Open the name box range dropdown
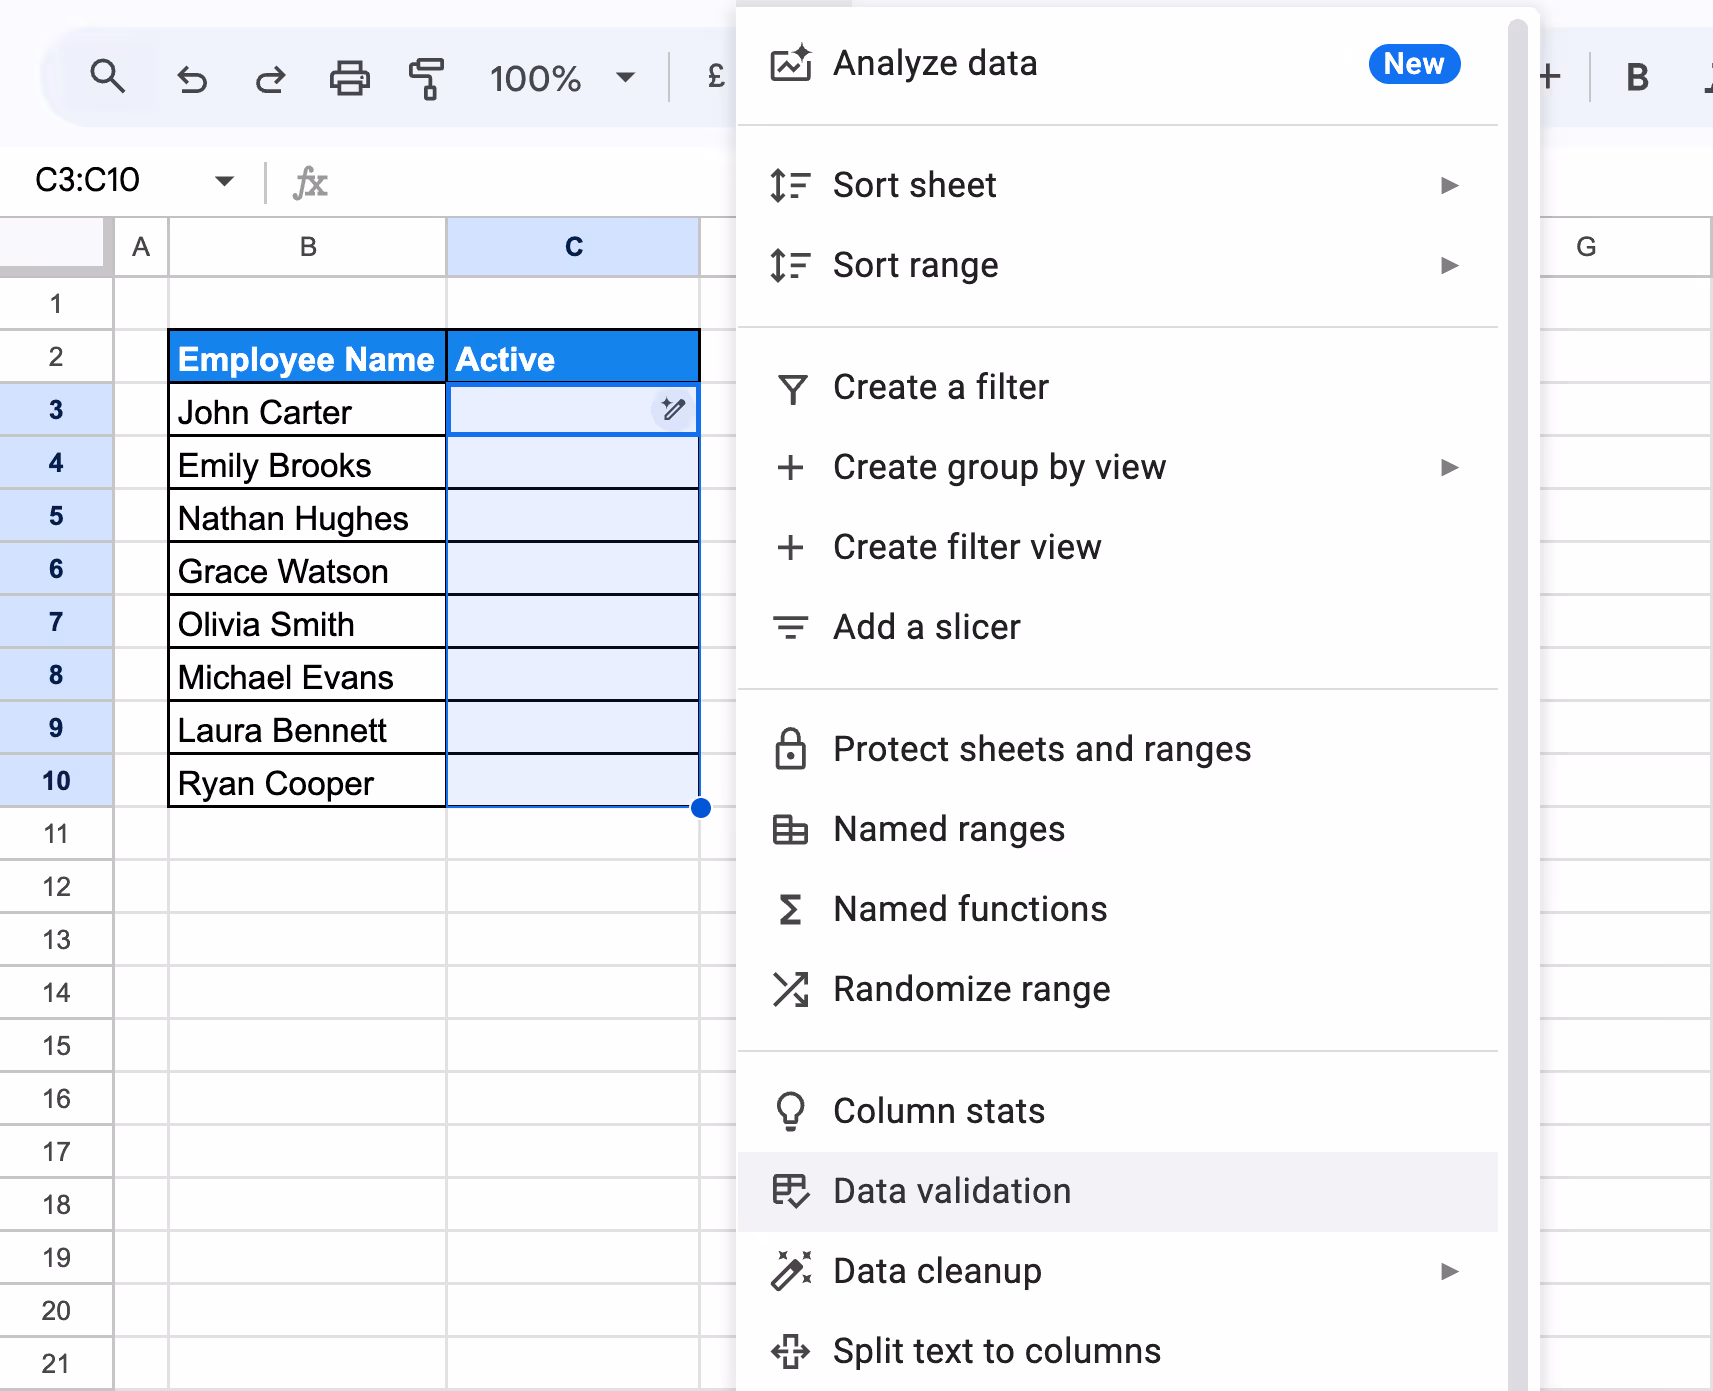The width and height of the screenshot is (1713, 1391). 224,181
